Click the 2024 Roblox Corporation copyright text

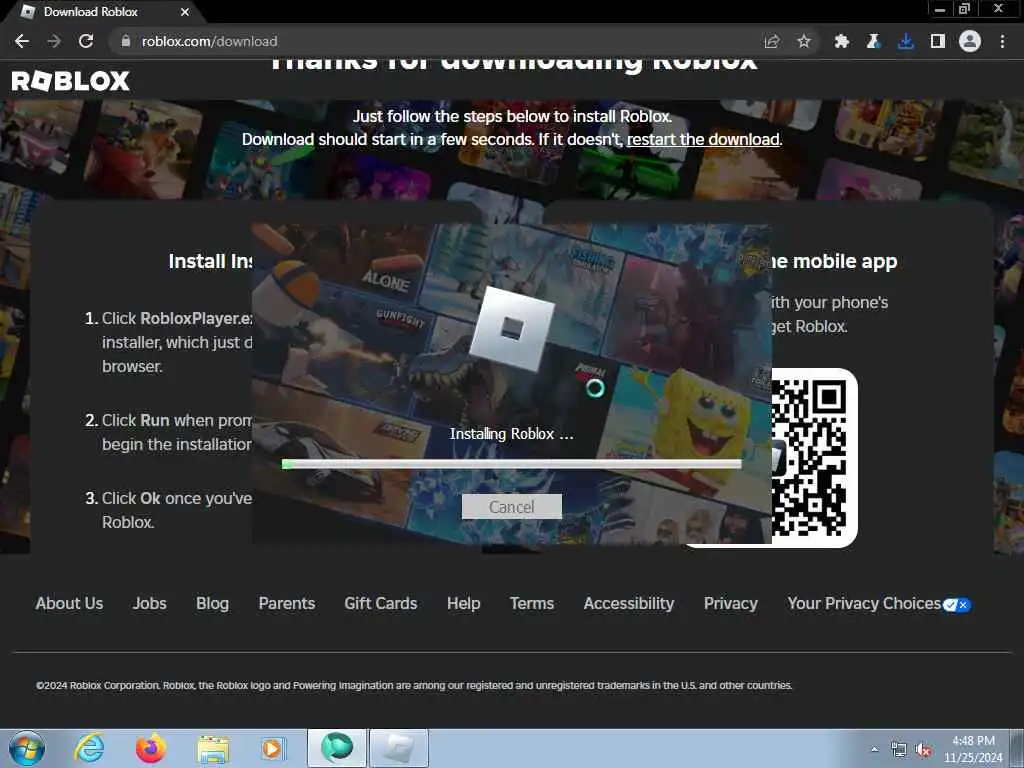[x=414, y=685]
